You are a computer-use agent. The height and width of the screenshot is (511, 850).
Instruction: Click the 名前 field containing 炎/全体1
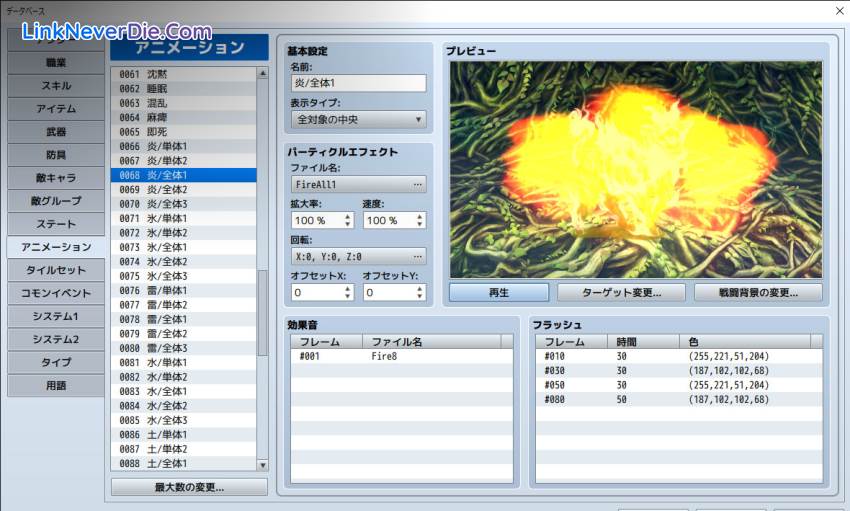[x=356, y=84]
